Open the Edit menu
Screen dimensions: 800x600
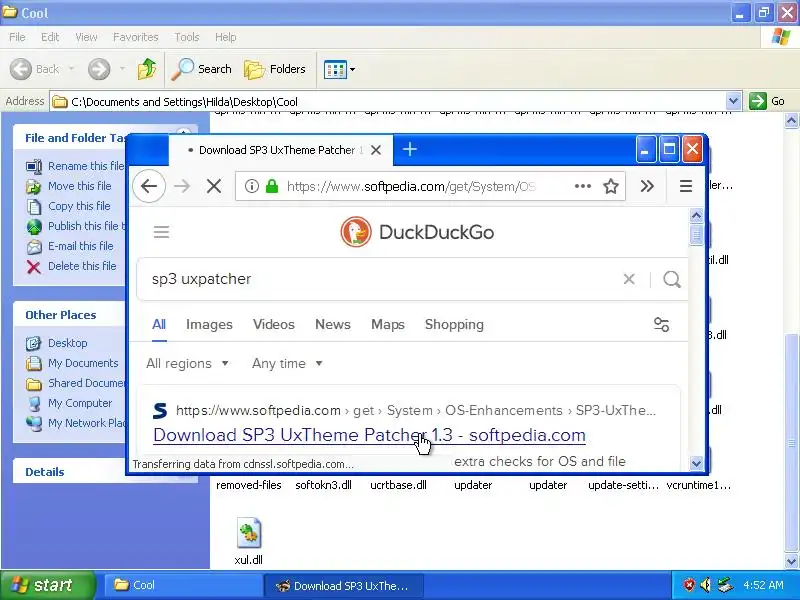(x=50, y=37)
